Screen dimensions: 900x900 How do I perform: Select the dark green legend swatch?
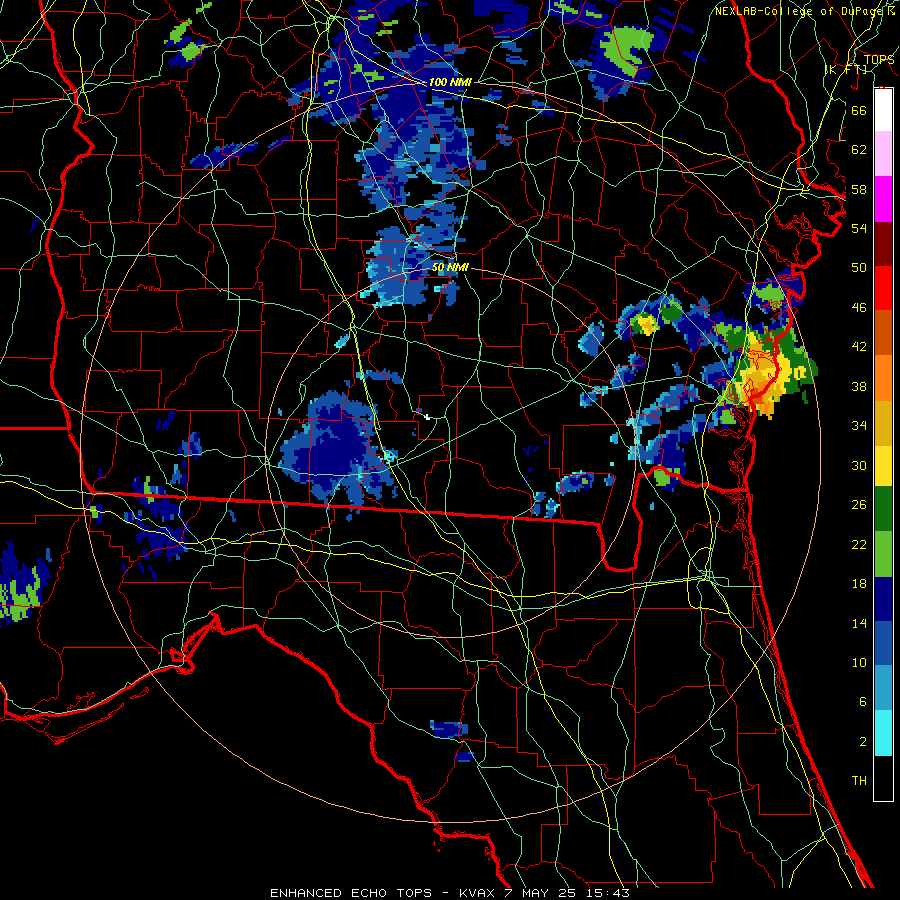[x=883, y=509]
